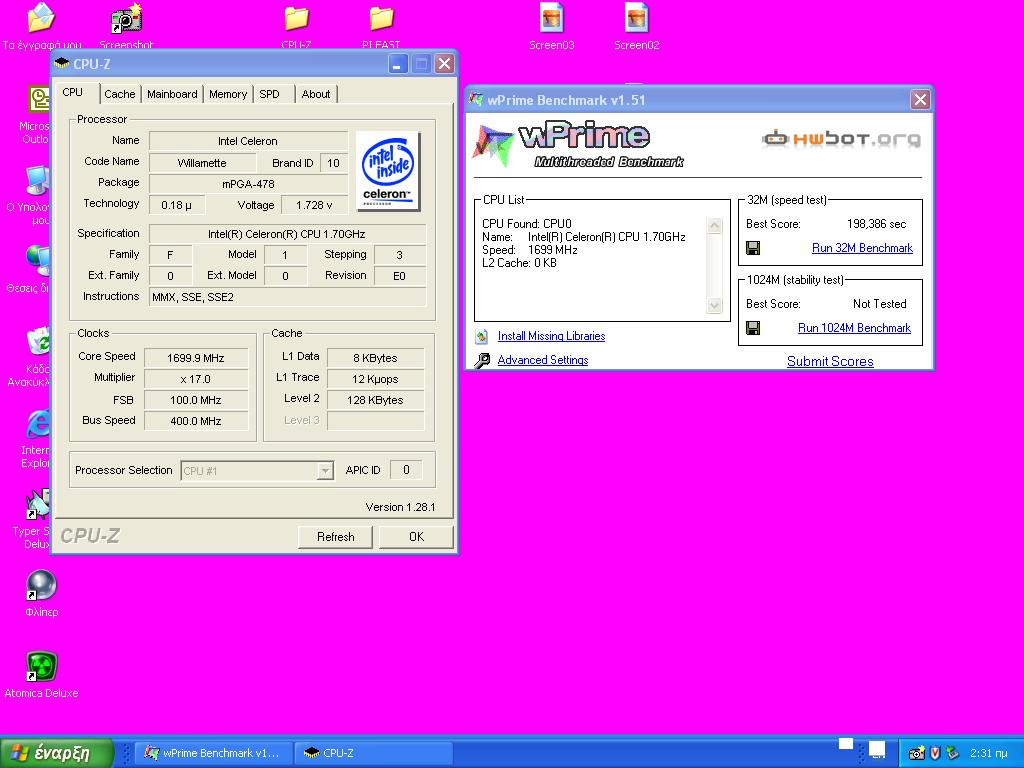Switch to CPU-Z taskbar button

point(372,753)
